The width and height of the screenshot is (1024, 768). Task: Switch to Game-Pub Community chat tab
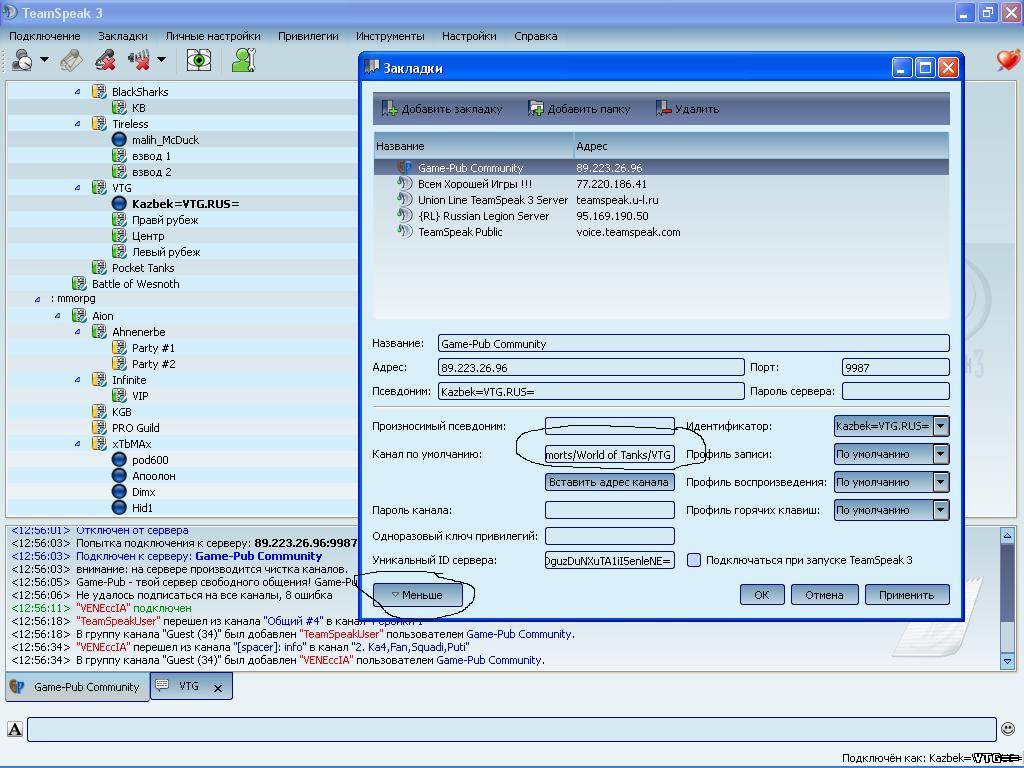78,687
